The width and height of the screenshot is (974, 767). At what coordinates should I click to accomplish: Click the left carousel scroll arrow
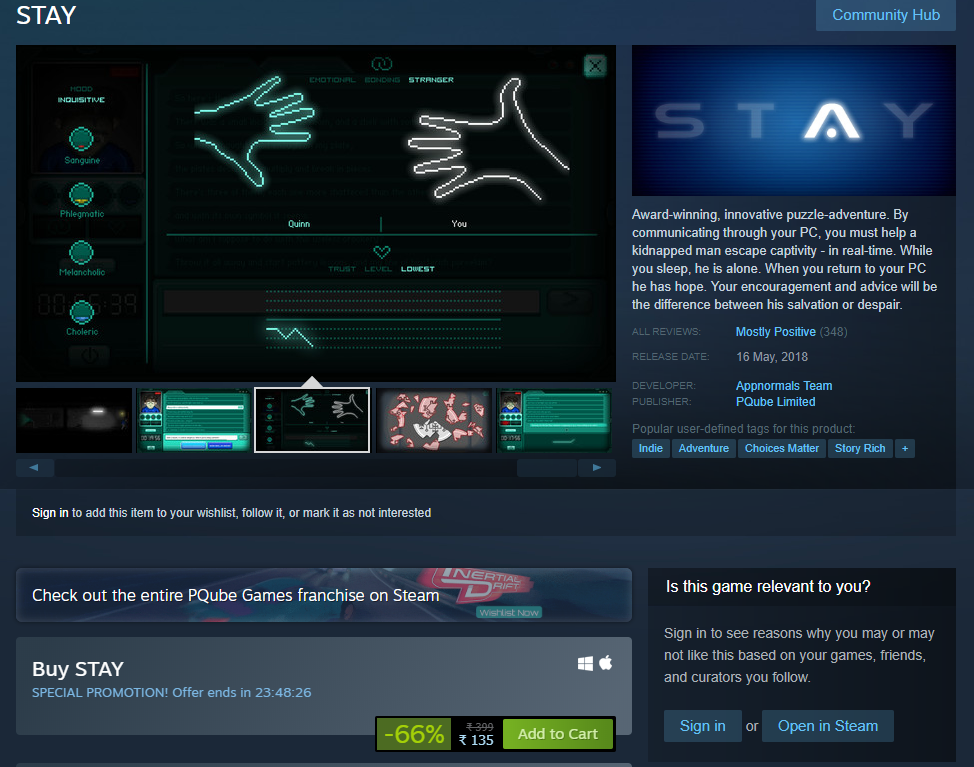tap(35, 468)
